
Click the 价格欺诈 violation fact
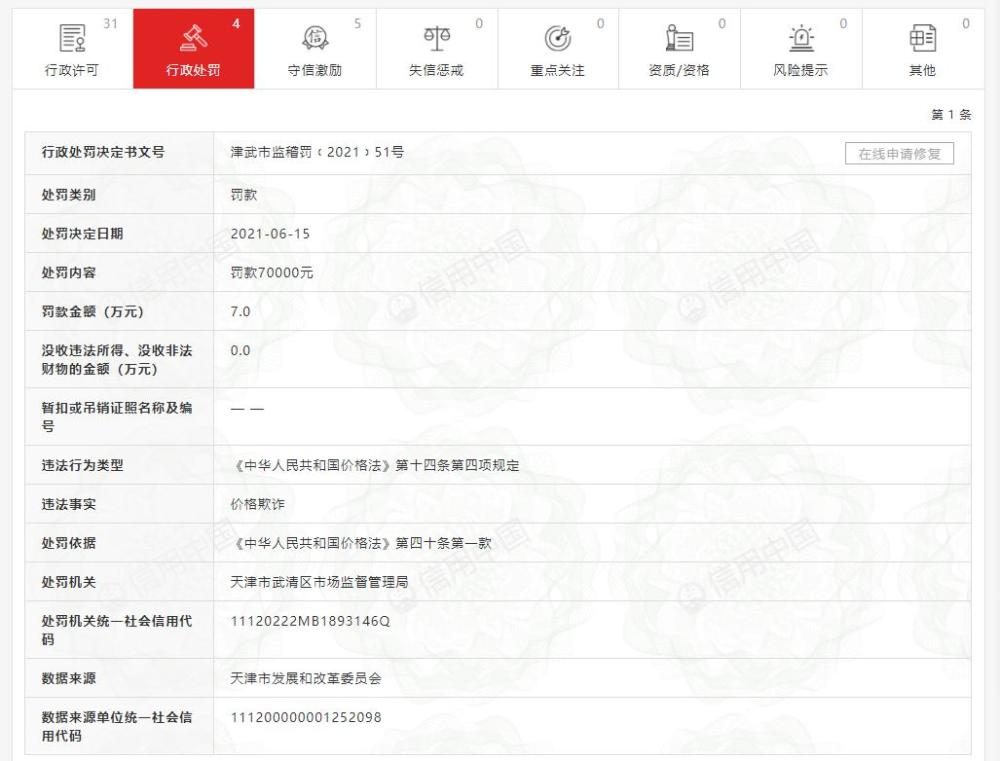tap(258, 504)
